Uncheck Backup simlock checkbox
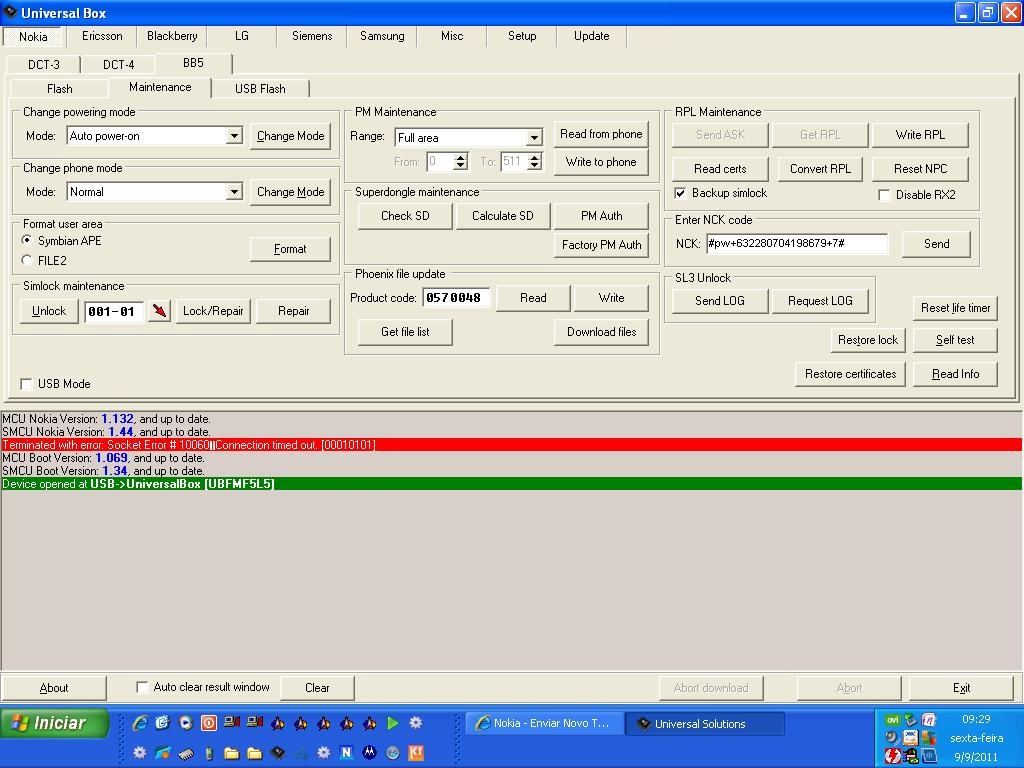Screen dimensions: 1024x768 (x=680, y=193)
